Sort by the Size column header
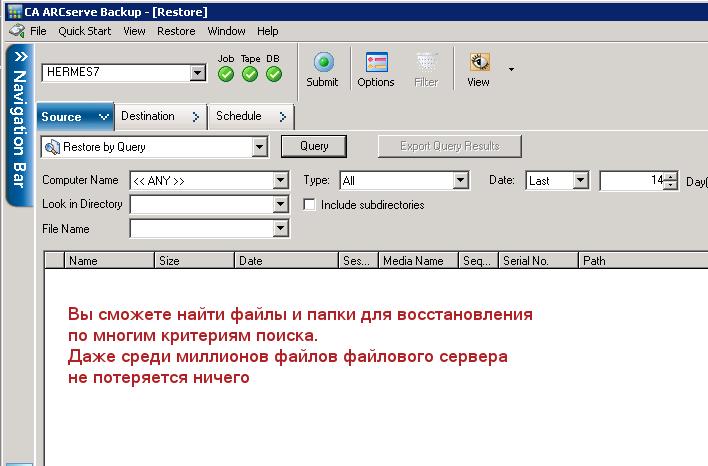 click(x=195, y=261)
